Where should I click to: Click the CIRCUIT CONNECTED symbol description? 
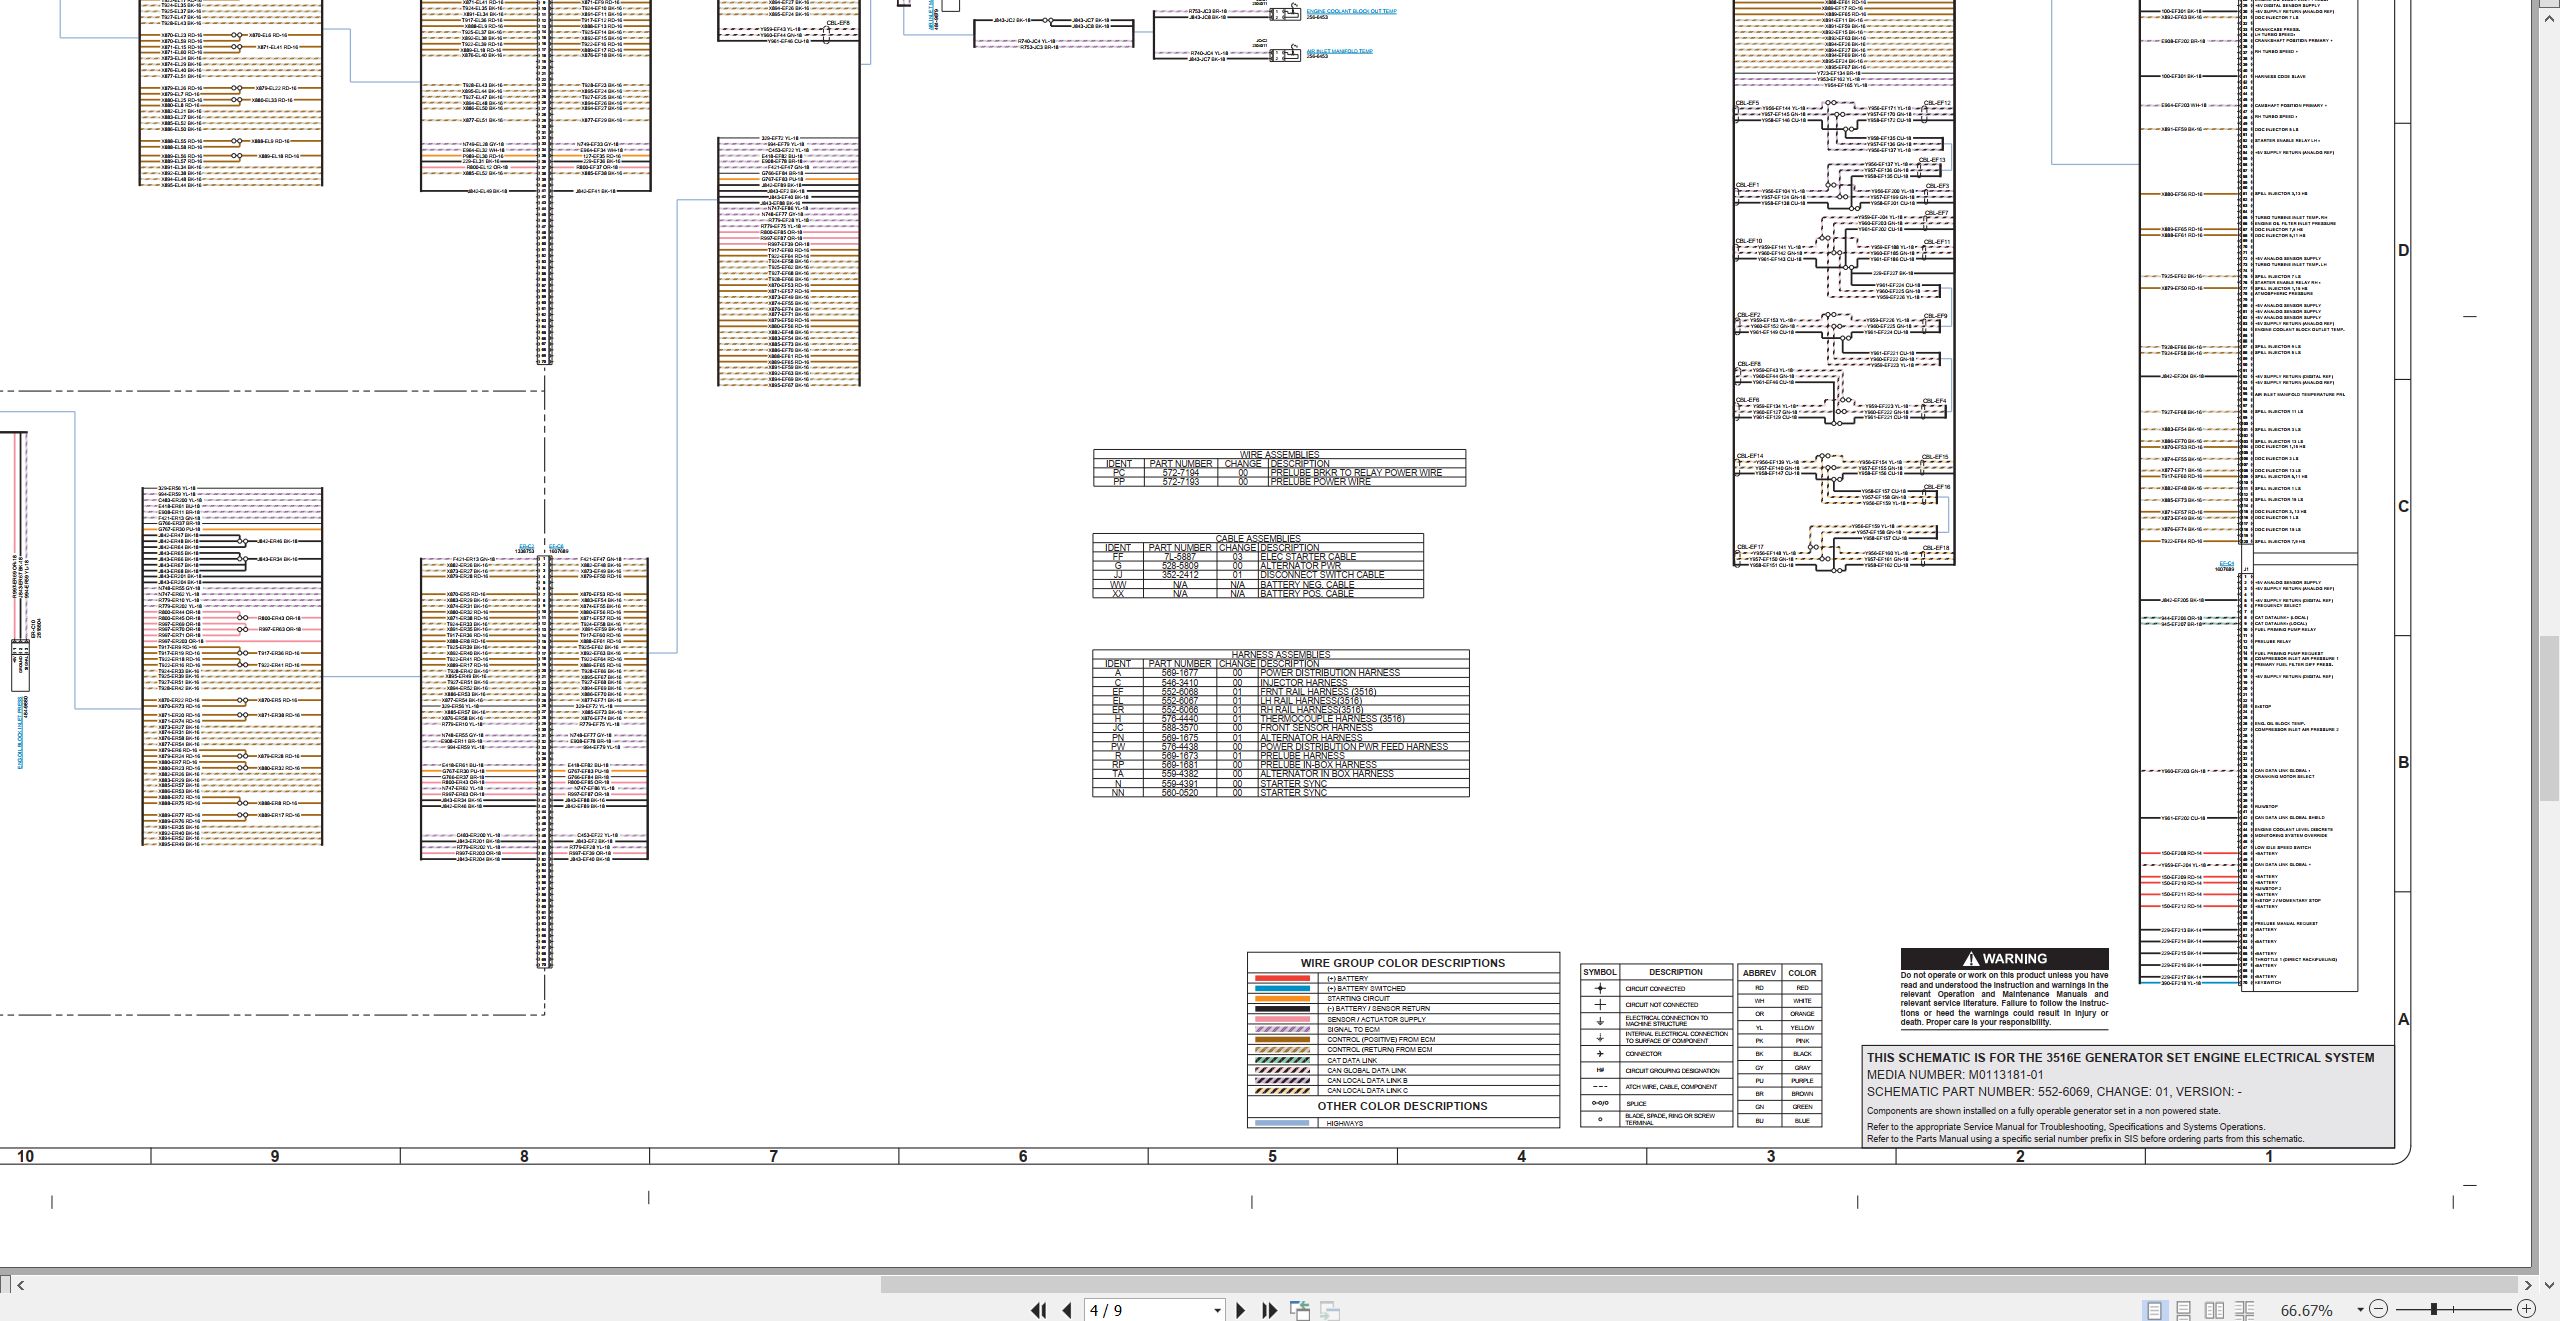pyautogui.click(x=1655, y=988)
